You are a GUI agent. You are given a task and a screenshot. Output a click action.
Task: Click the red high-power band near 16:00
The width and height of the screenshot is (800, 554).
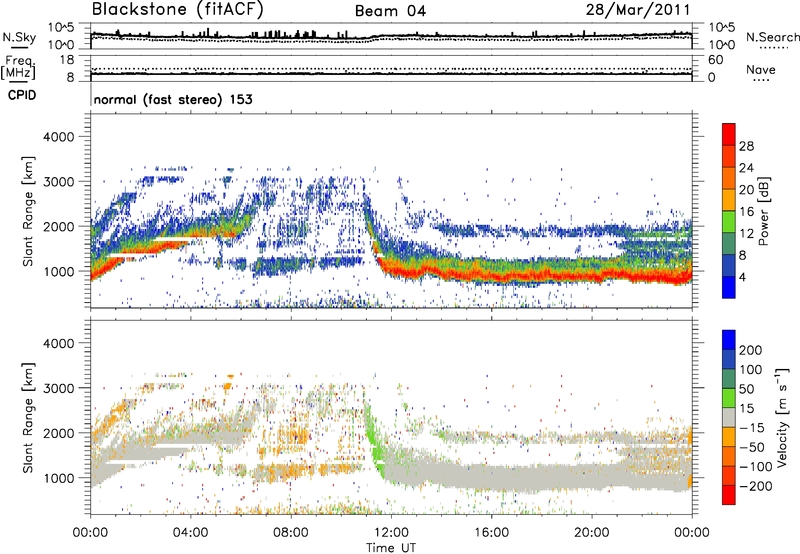[x=491, y=275]
